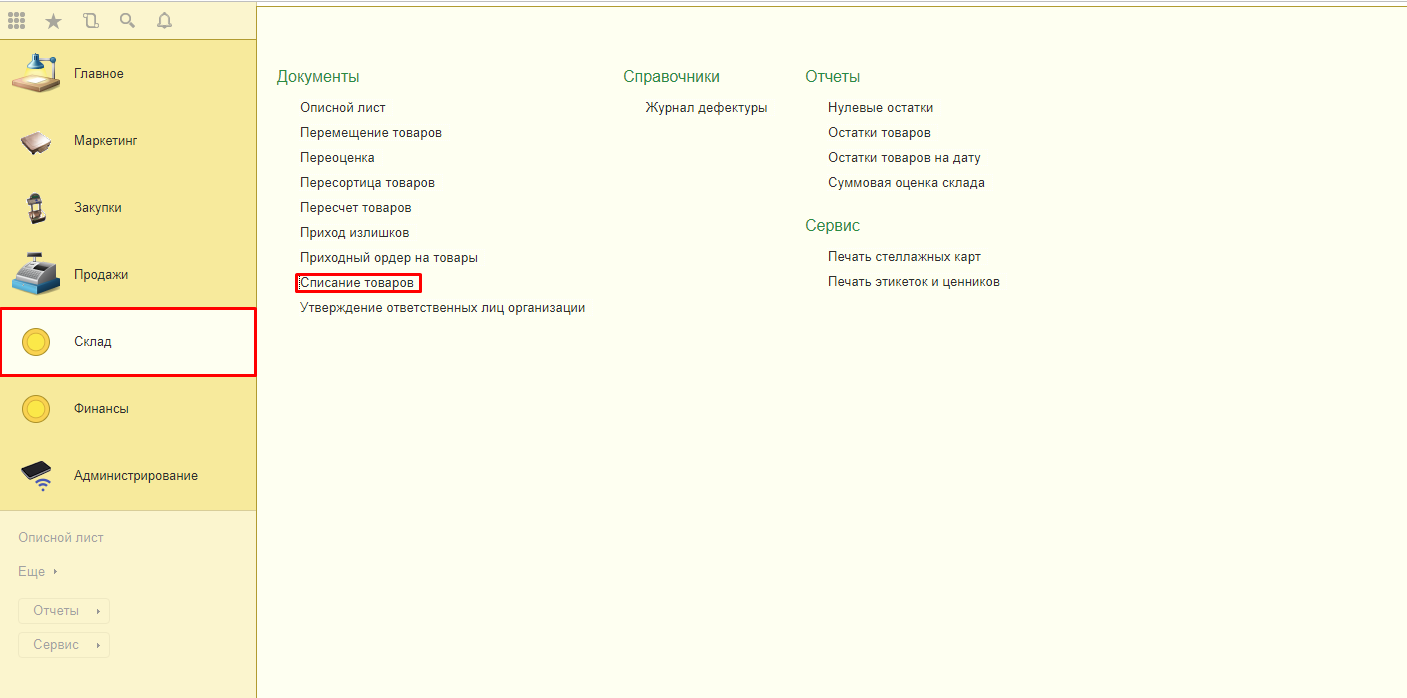Expand the Еще submenu arrow
Viewport: 1407px width, 698px height.
point(55,572)
